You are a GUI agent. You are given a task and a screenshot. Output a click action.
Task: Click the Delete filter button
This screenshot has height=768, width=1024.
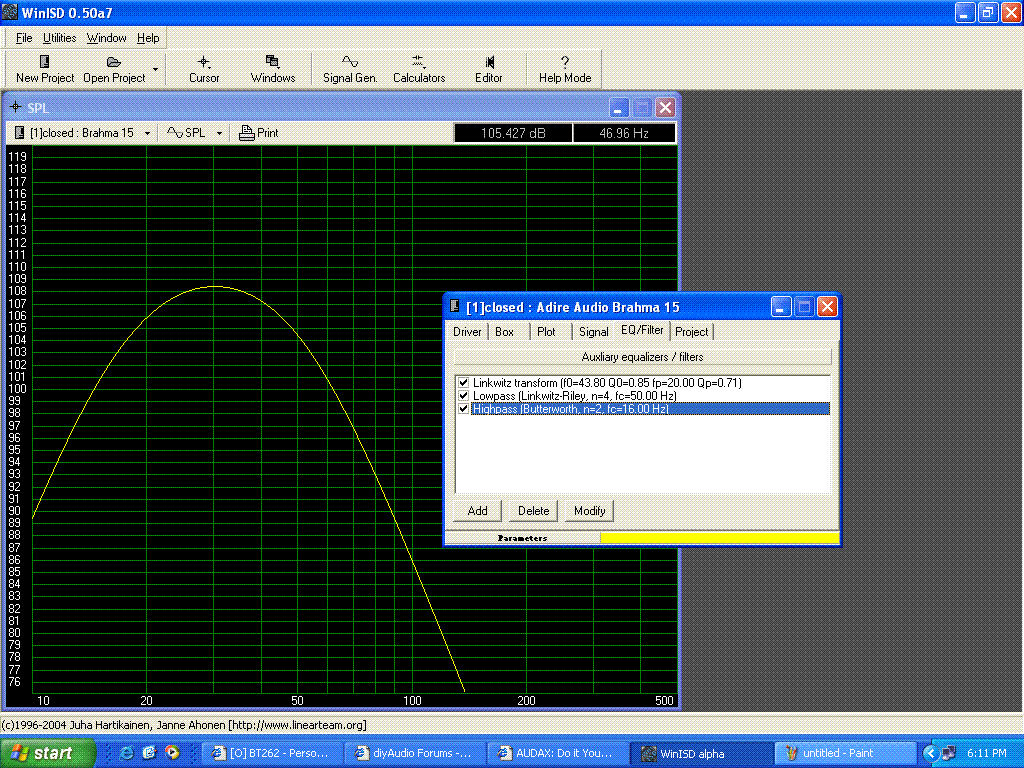534,511
